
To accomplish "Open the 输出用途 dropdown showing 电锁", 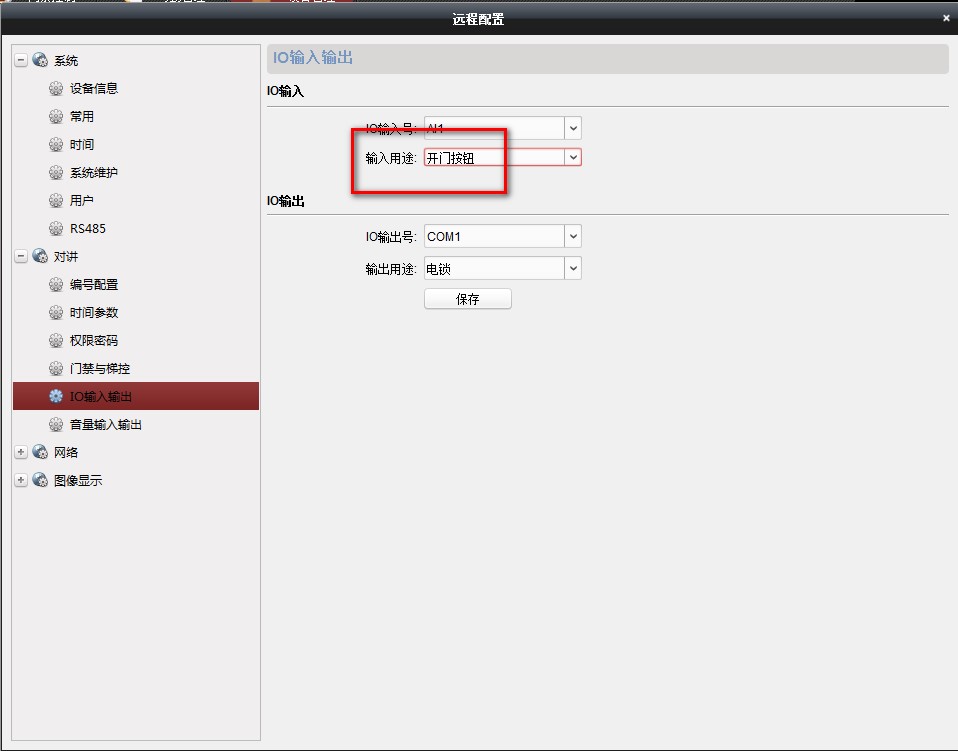I will 572,268.
